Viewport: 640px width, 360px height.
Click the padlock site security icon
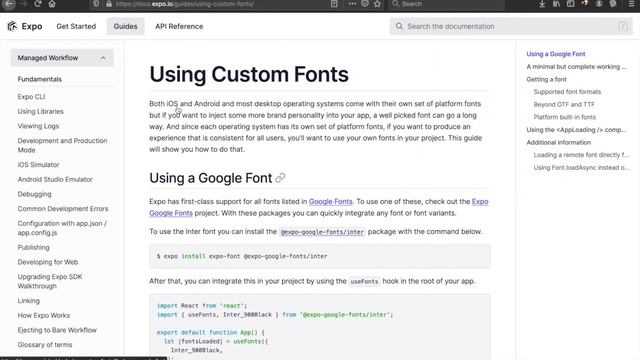[109, 4]
